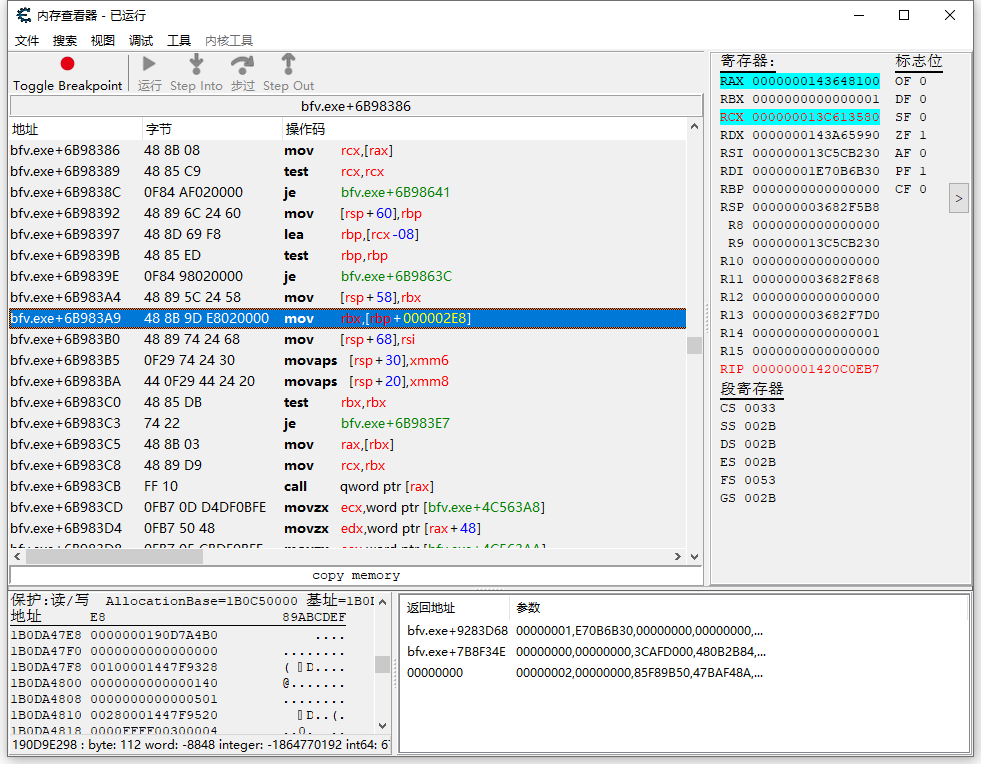Select the mov rcx,[rax] instruction row
The height and width of the screenshot is (764, 981).
pyautogui.click(x=348, y=151)
